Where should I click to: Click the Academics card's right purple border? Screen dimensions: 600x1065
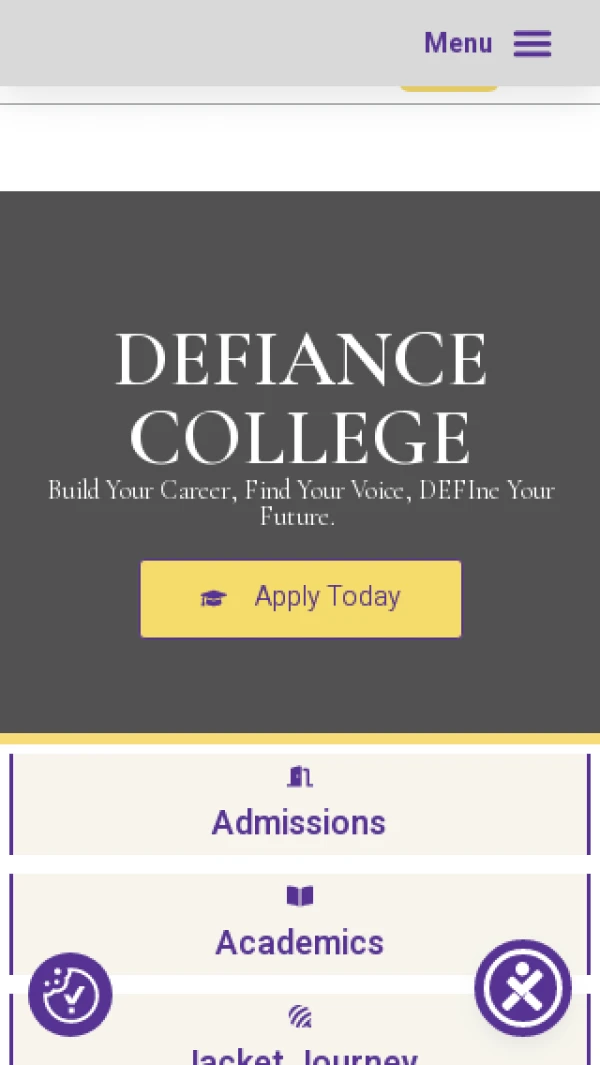(x=588, y=924)
